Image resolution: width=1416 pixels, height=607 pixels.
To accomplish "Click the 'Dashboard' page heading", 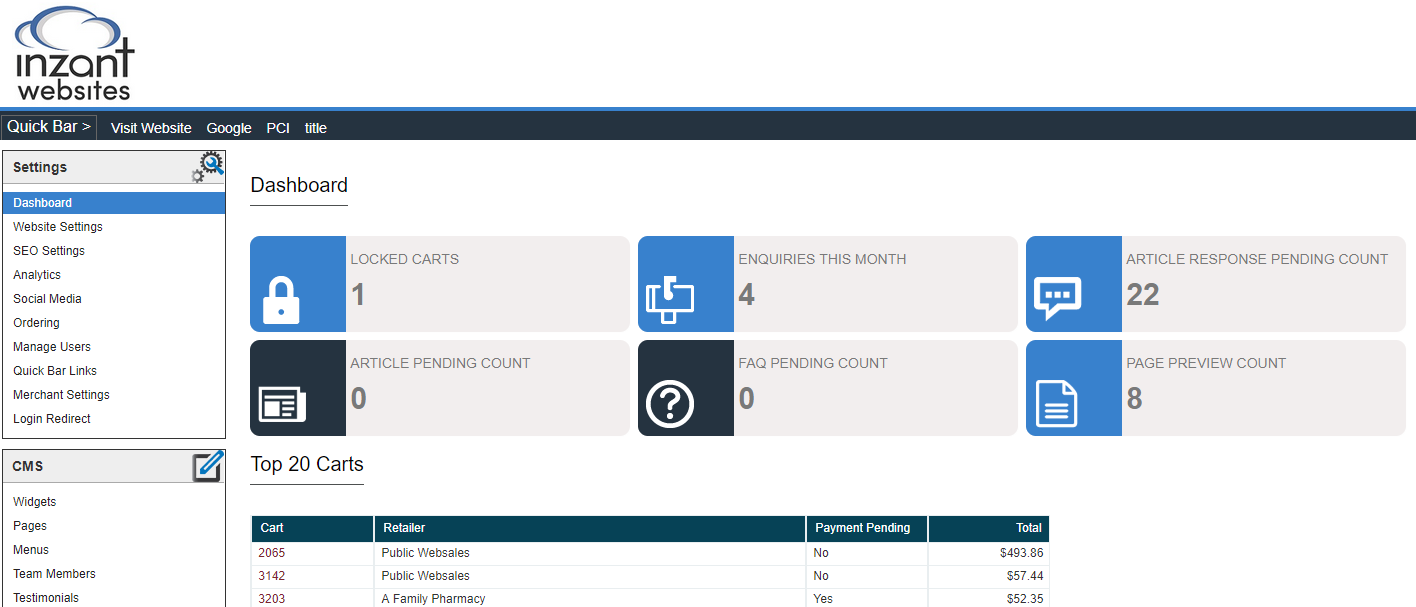I will tap(299, 185).
